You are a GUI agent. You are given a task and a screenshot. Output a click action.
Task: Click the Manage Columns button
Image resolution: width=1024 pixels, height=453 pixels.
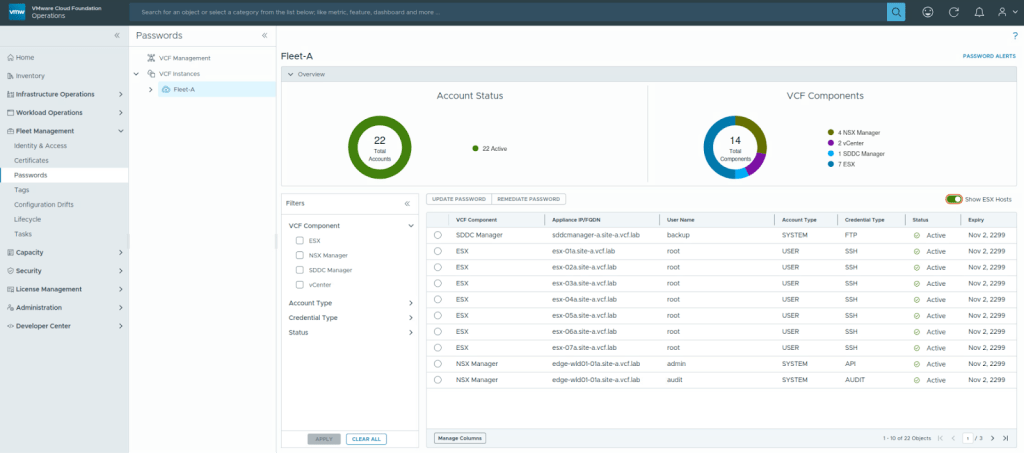(x=459, y=438)
